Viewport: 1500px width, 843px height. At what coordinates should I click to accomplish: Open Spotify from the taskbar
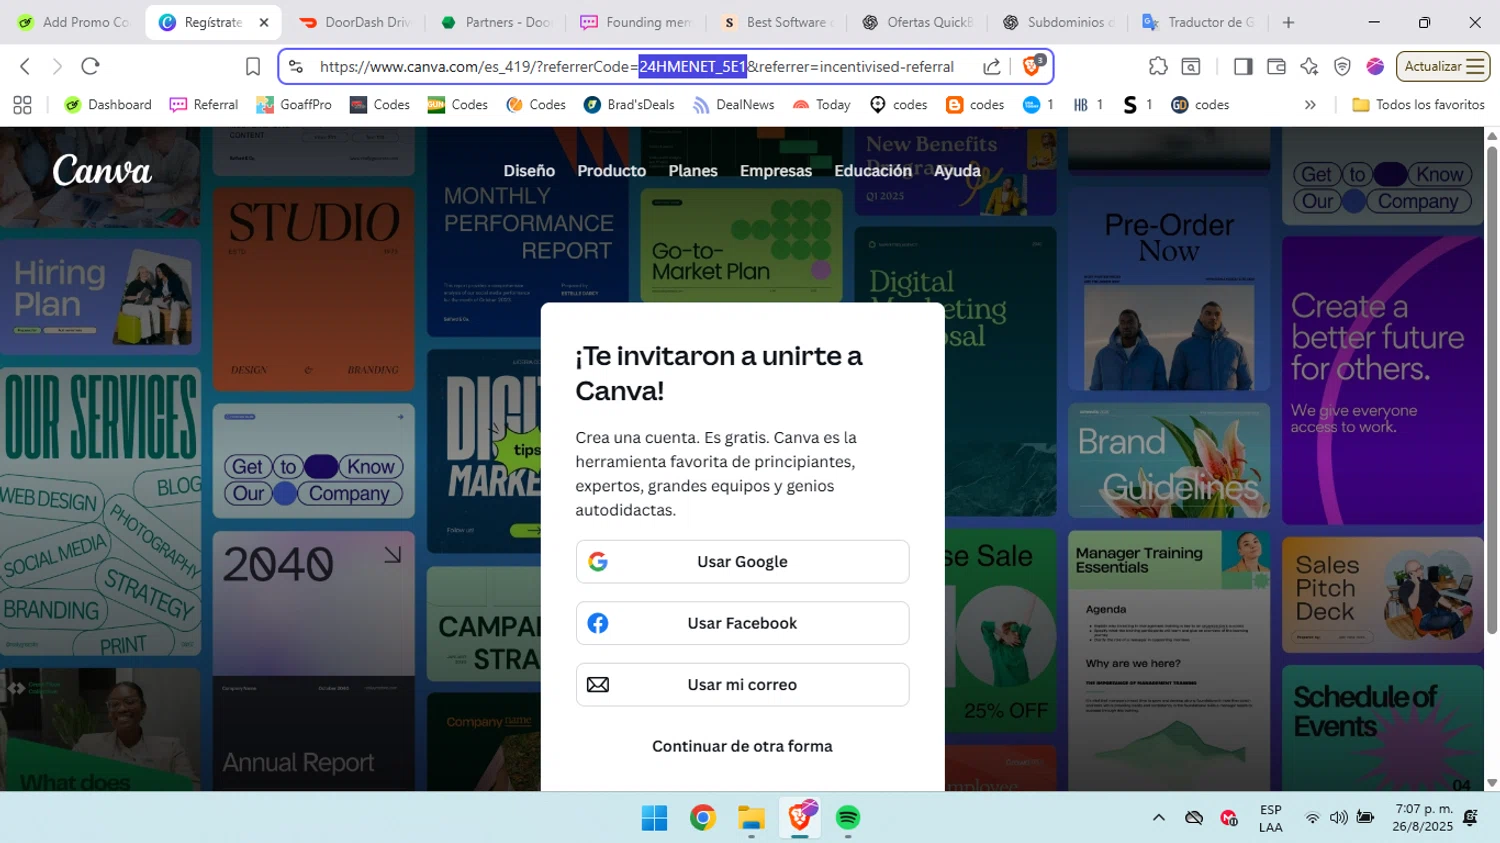(848, 818)
